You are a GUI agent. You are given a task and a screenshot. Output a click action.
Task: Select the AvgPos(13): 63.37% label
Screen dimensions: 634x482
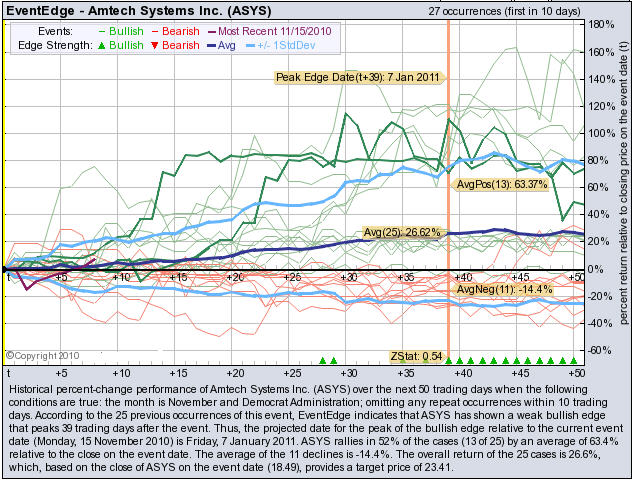[506, 184]
